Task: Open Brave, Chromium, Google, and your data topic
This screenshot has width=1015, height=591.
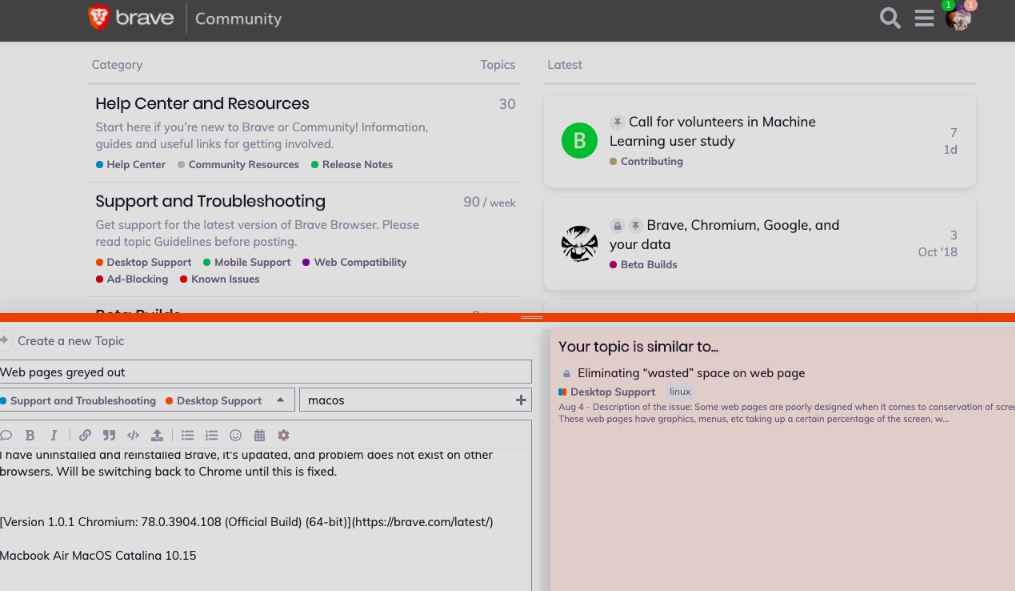Action: (724, 234)
